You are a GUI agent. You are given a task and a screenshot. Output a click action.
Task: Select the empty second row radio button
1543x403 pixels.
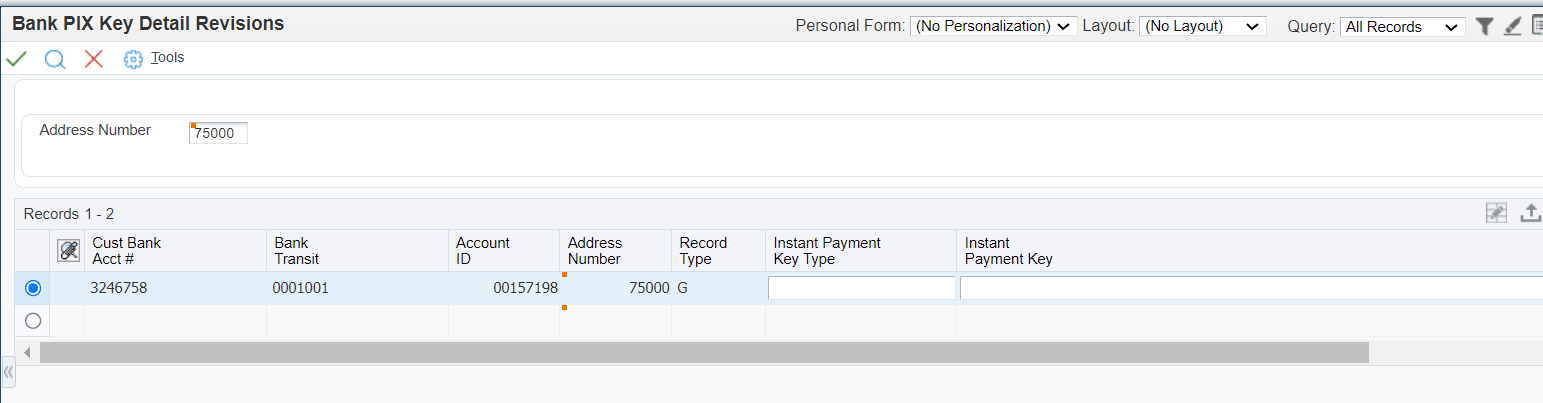(33, 321)
